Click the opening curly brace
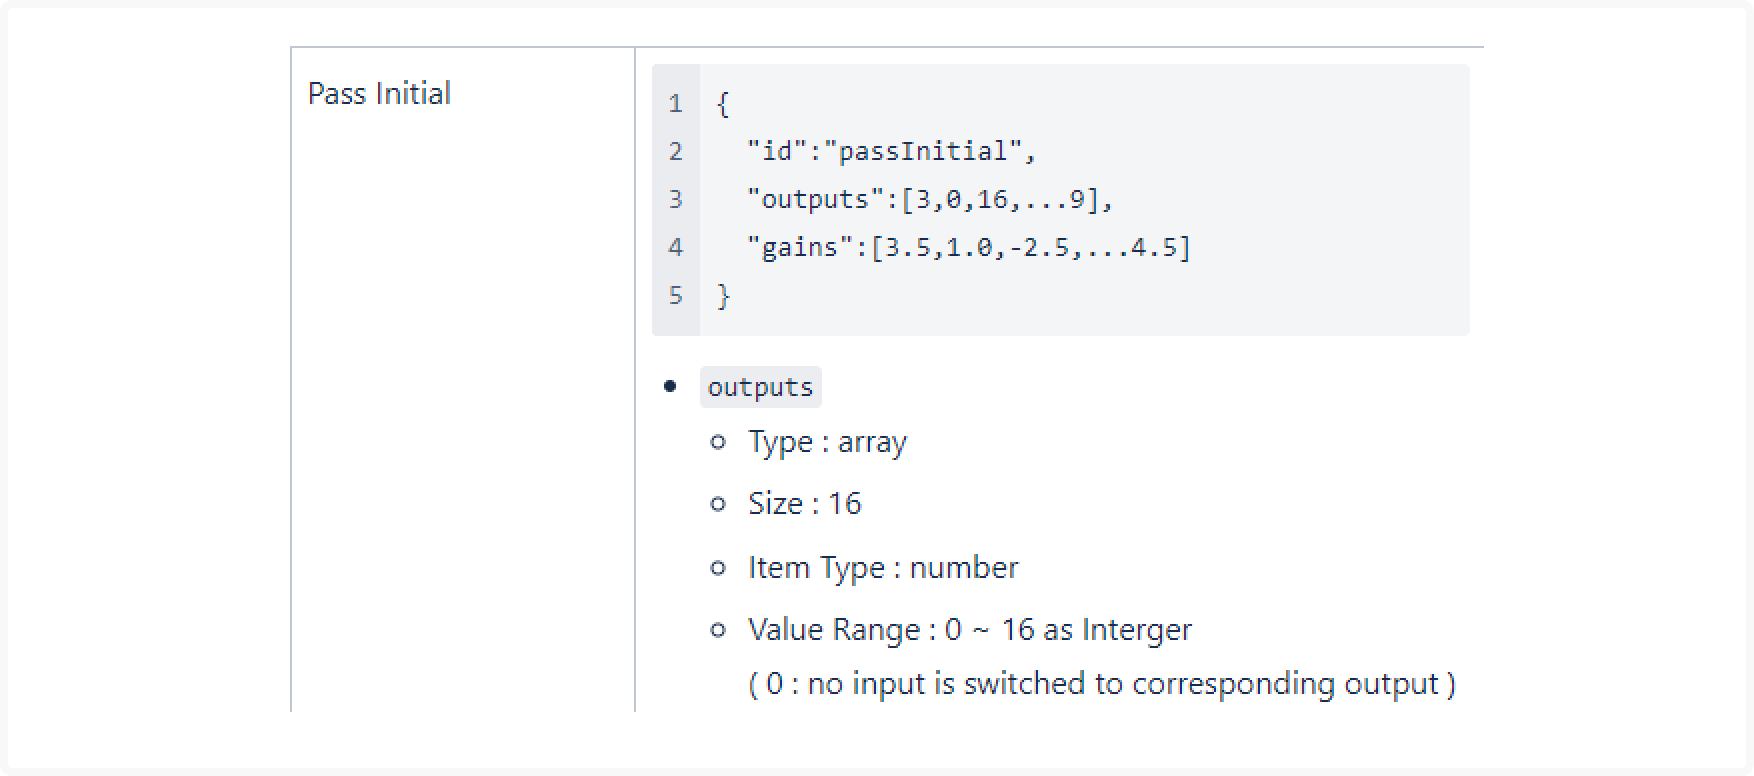The image size is (1754, 776). 723,103
